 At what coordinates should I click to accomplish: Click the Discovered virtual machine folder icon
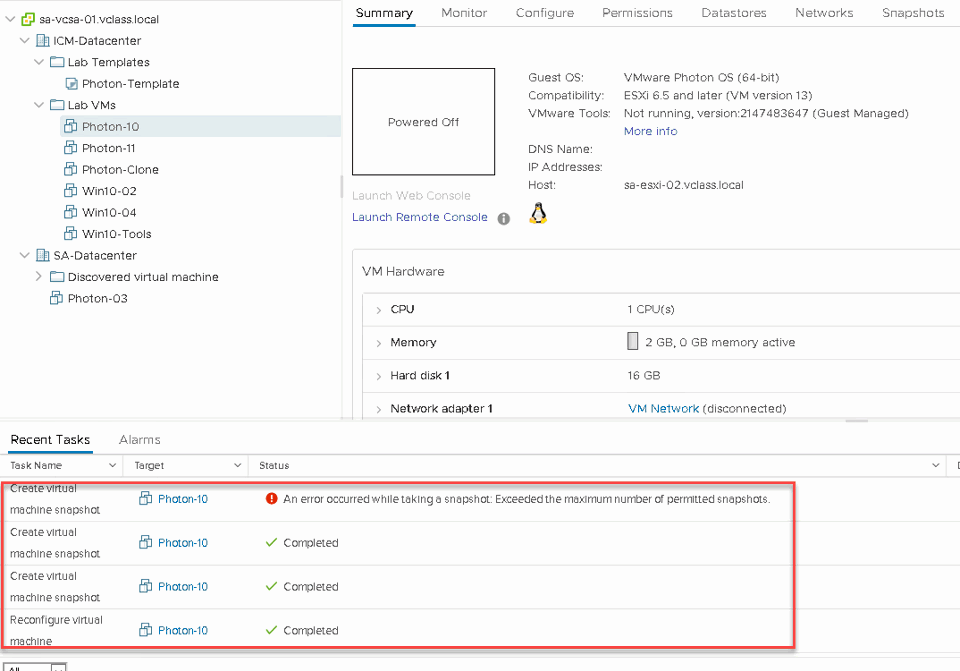pos(57,277)
